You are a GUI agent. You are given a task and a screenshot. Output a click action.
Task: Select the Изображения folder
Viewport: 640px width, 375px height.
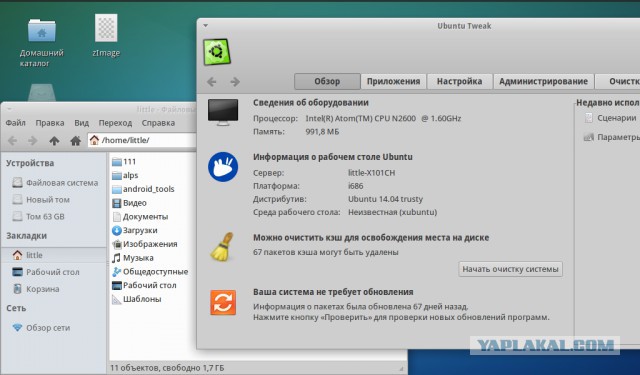point(144,244)
